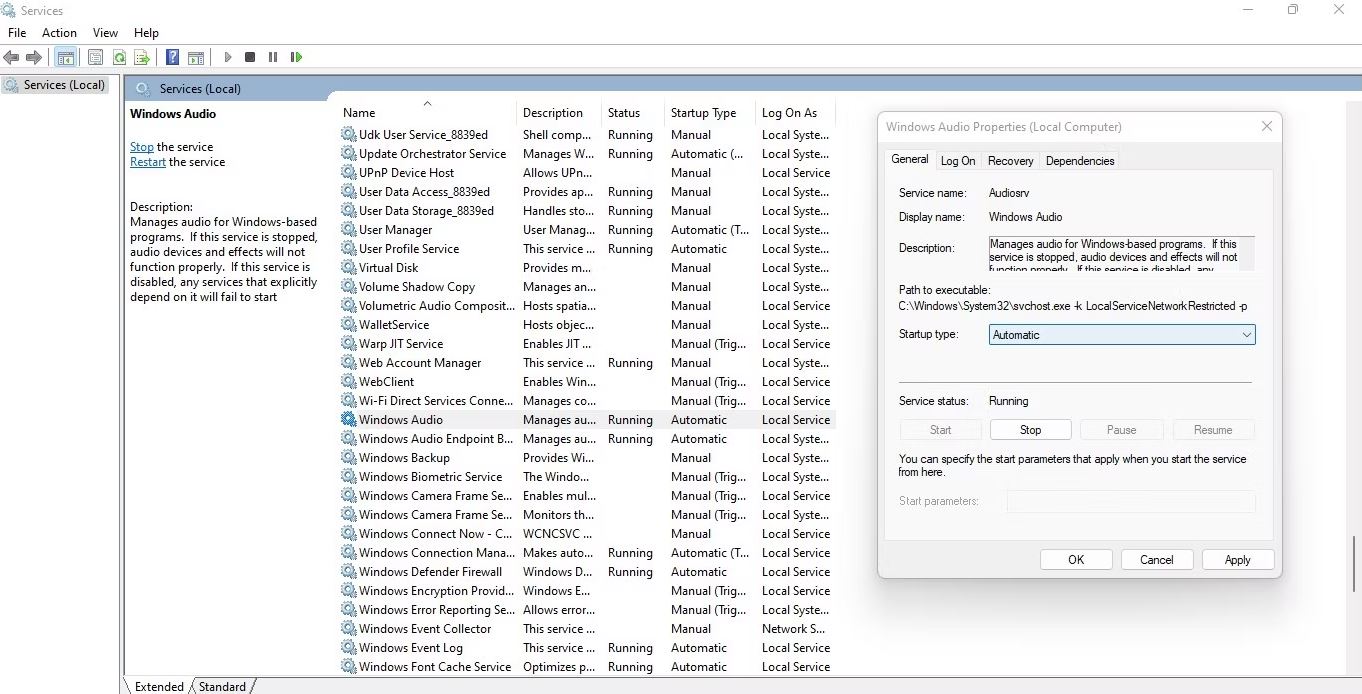Screen dimensions: 1362x694
Task: Toggle Show/Hide Console Tree toolbar icon
Action: coord(66,58)
